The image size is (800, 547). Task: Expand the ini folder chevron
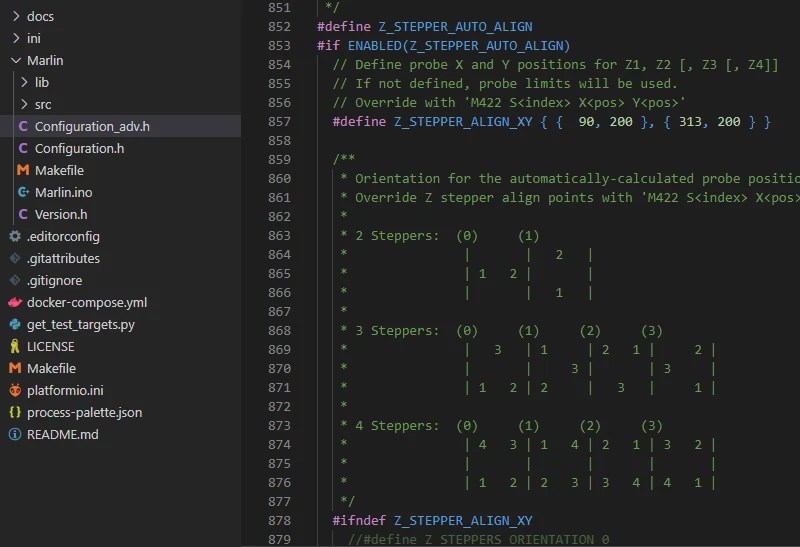click(x=16, y=38)
